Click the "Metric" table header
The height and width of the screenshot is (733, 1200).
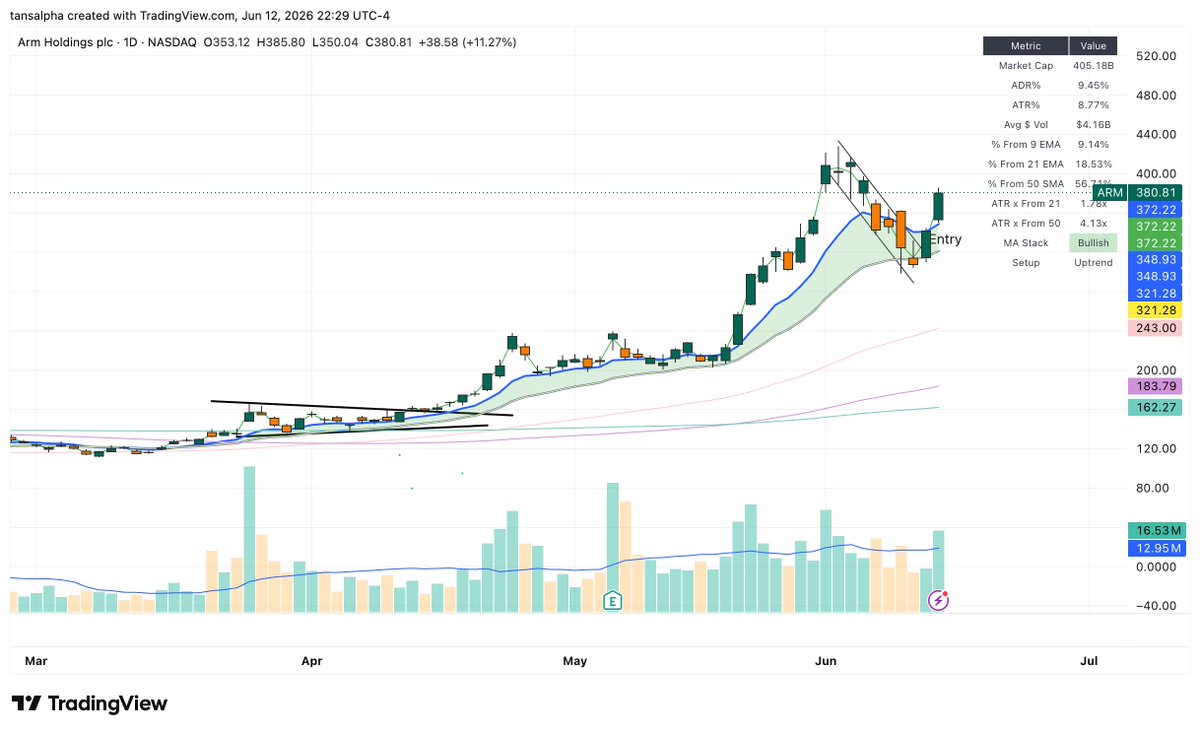click(1025, 46)
